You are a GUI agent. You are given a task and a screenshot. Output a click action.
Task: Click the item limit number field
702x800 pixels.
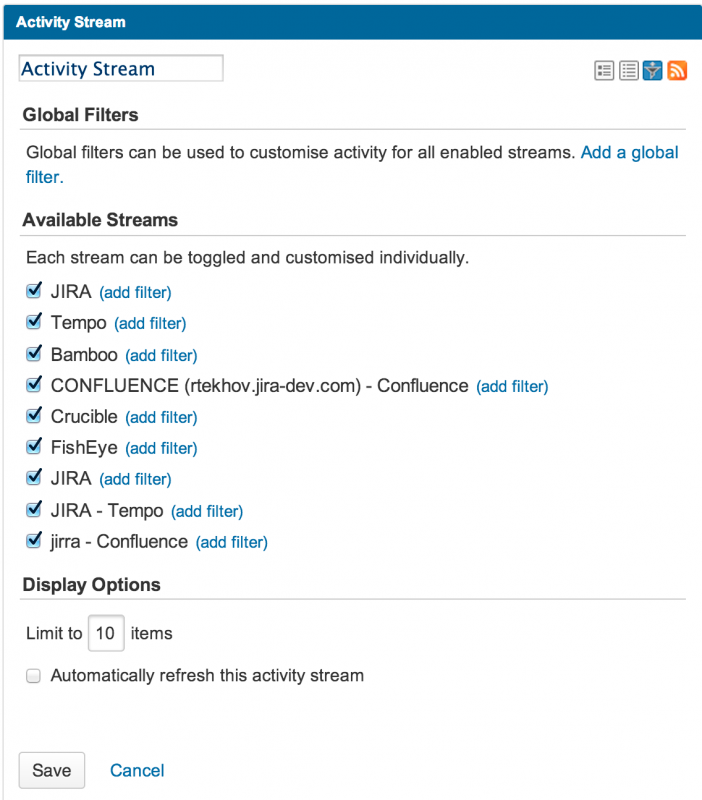coord(106,633)
